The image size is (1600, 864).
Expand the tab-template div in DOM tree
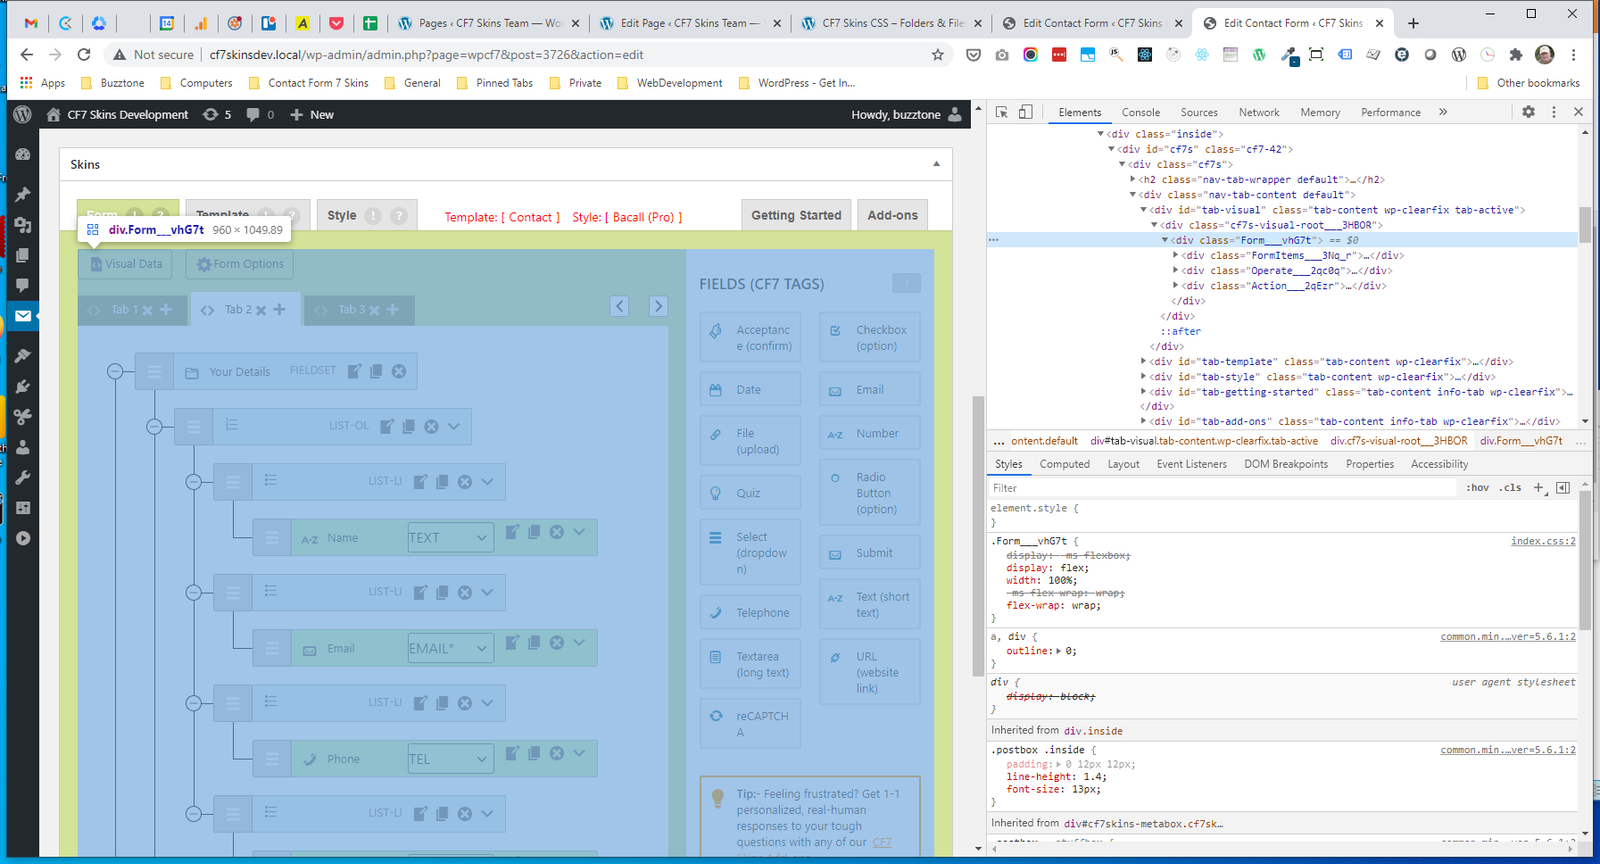1143,362
